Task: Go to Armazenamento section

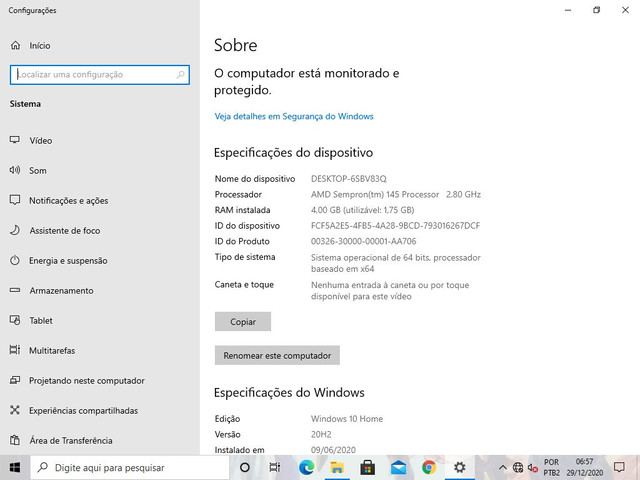Action: [61, 291]
